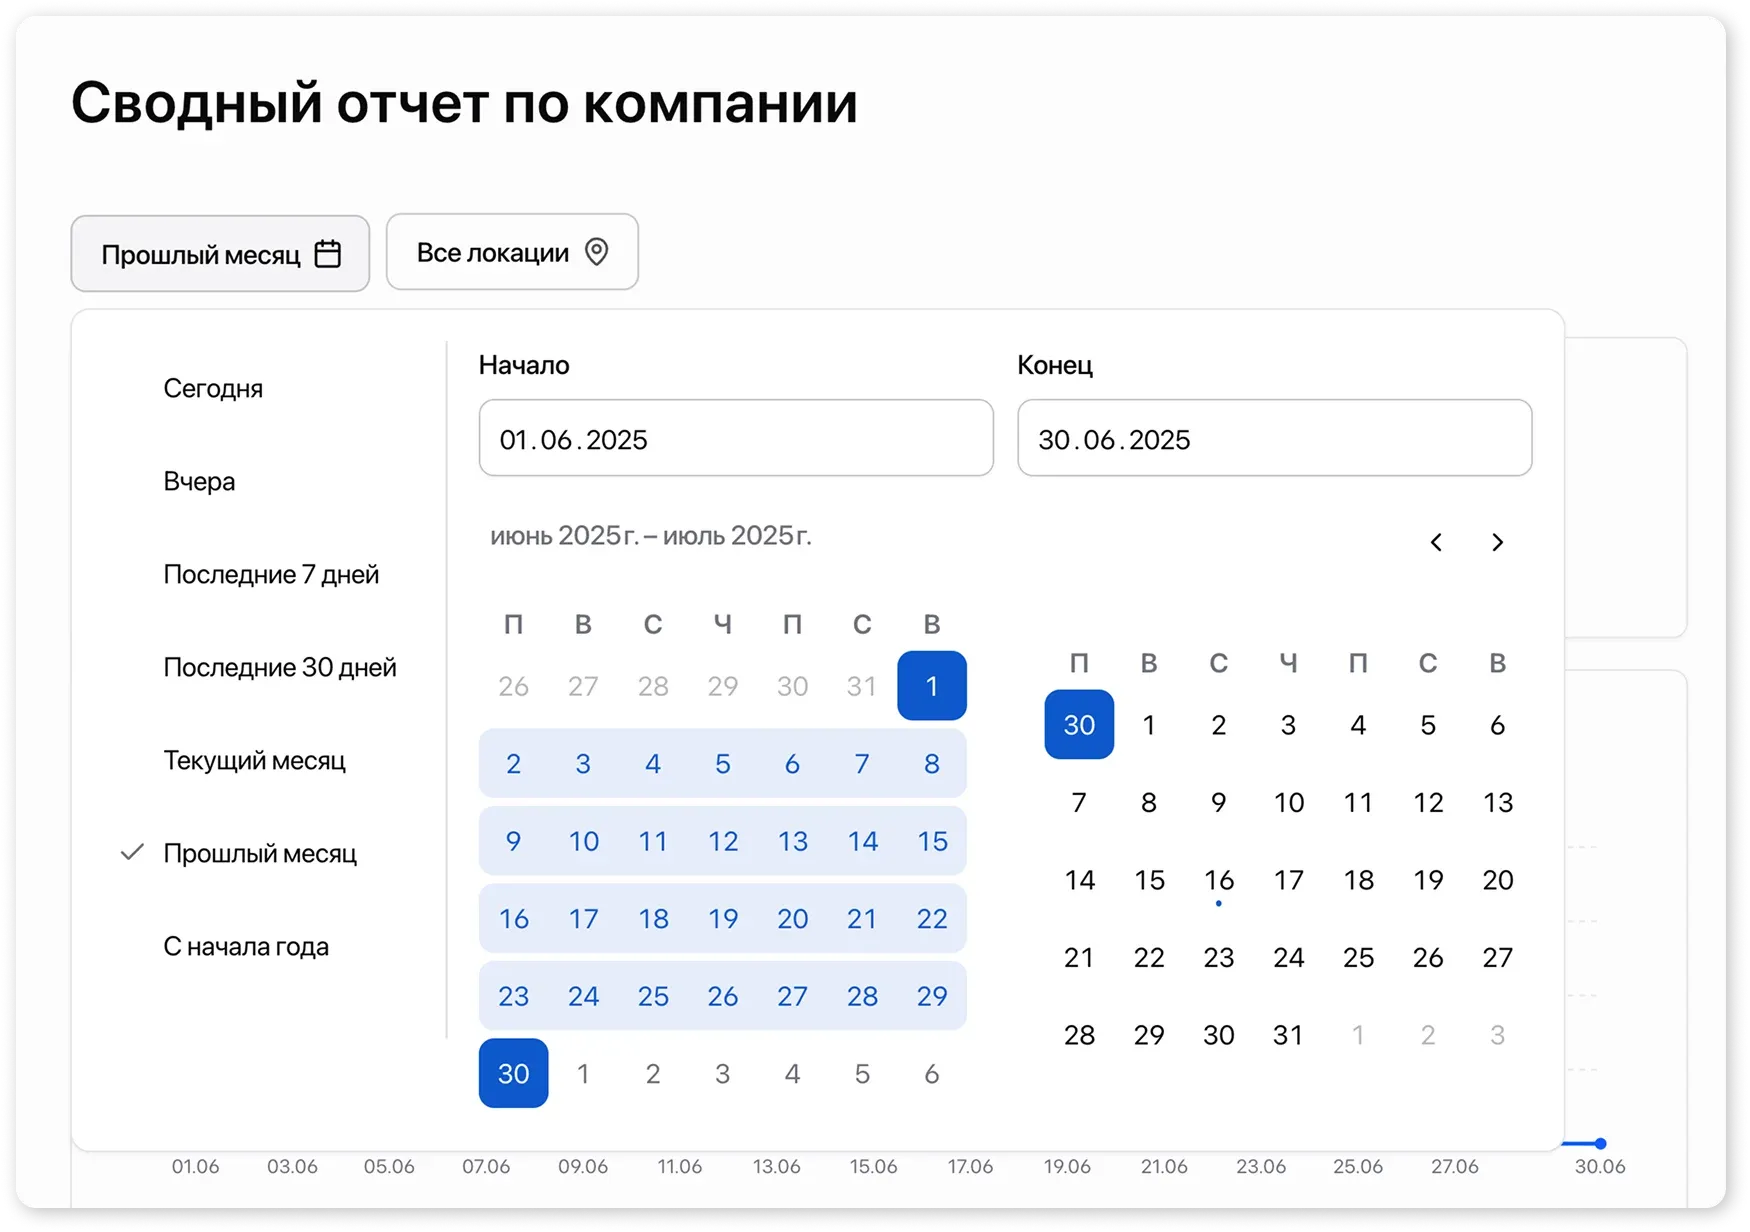Select July 31 in the right calendar
The width and height of the screenshot is (1750, 1232).
click(1289, 1035)
